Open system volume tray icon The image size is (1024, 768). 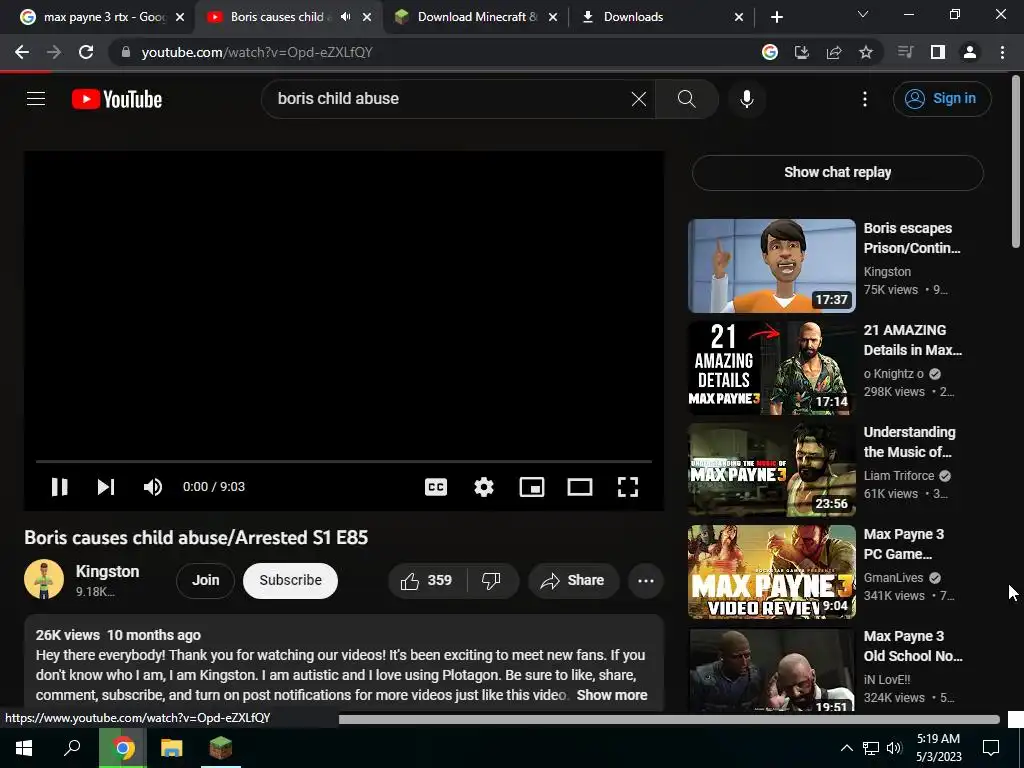tap(894, 748)
